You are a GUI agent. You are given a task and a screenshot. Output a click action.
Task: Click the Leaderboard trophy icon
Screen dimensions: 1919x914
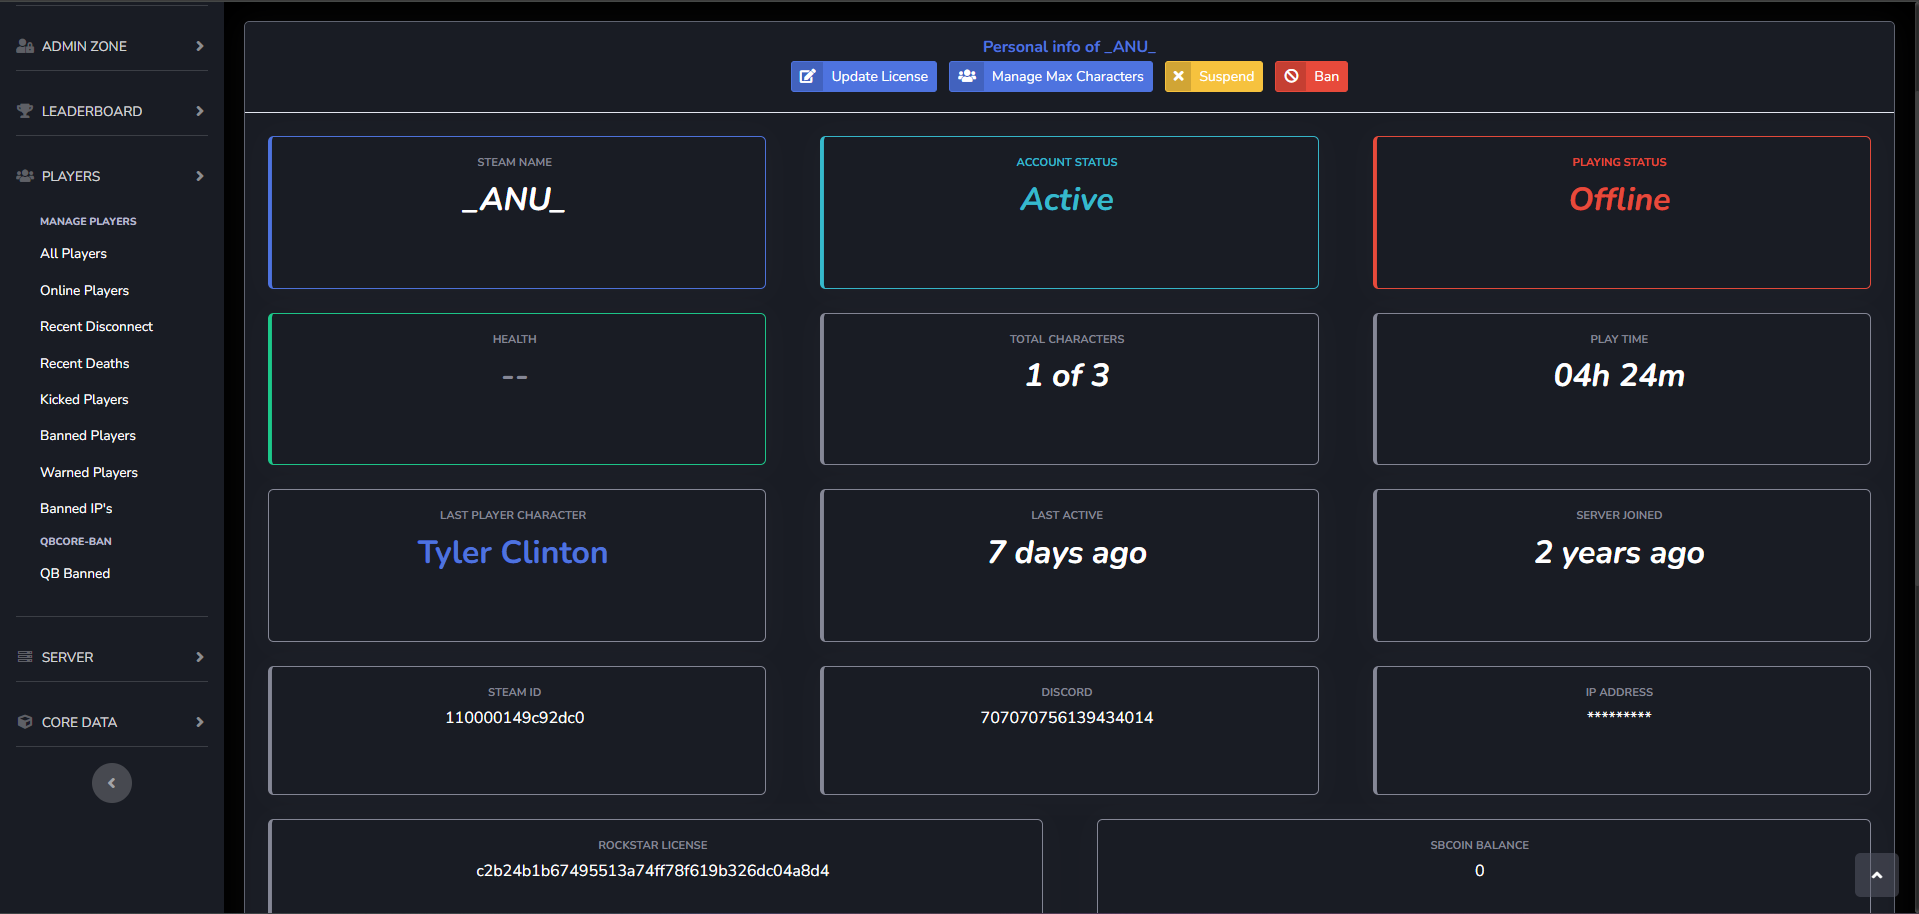23,110
